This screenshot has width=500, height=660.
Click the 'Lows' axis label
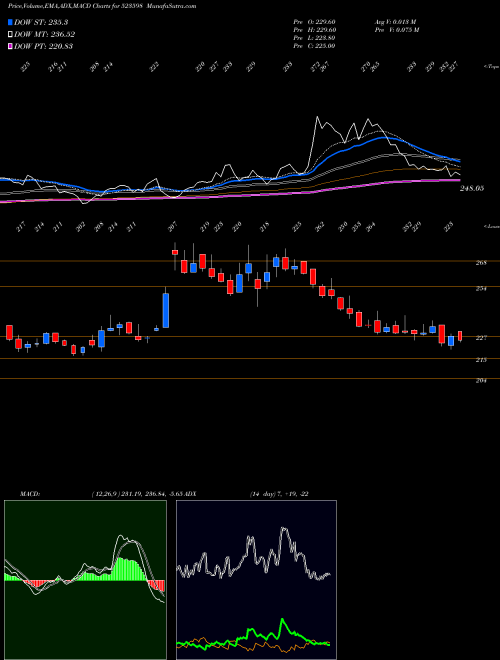click(x=491, y=226)
